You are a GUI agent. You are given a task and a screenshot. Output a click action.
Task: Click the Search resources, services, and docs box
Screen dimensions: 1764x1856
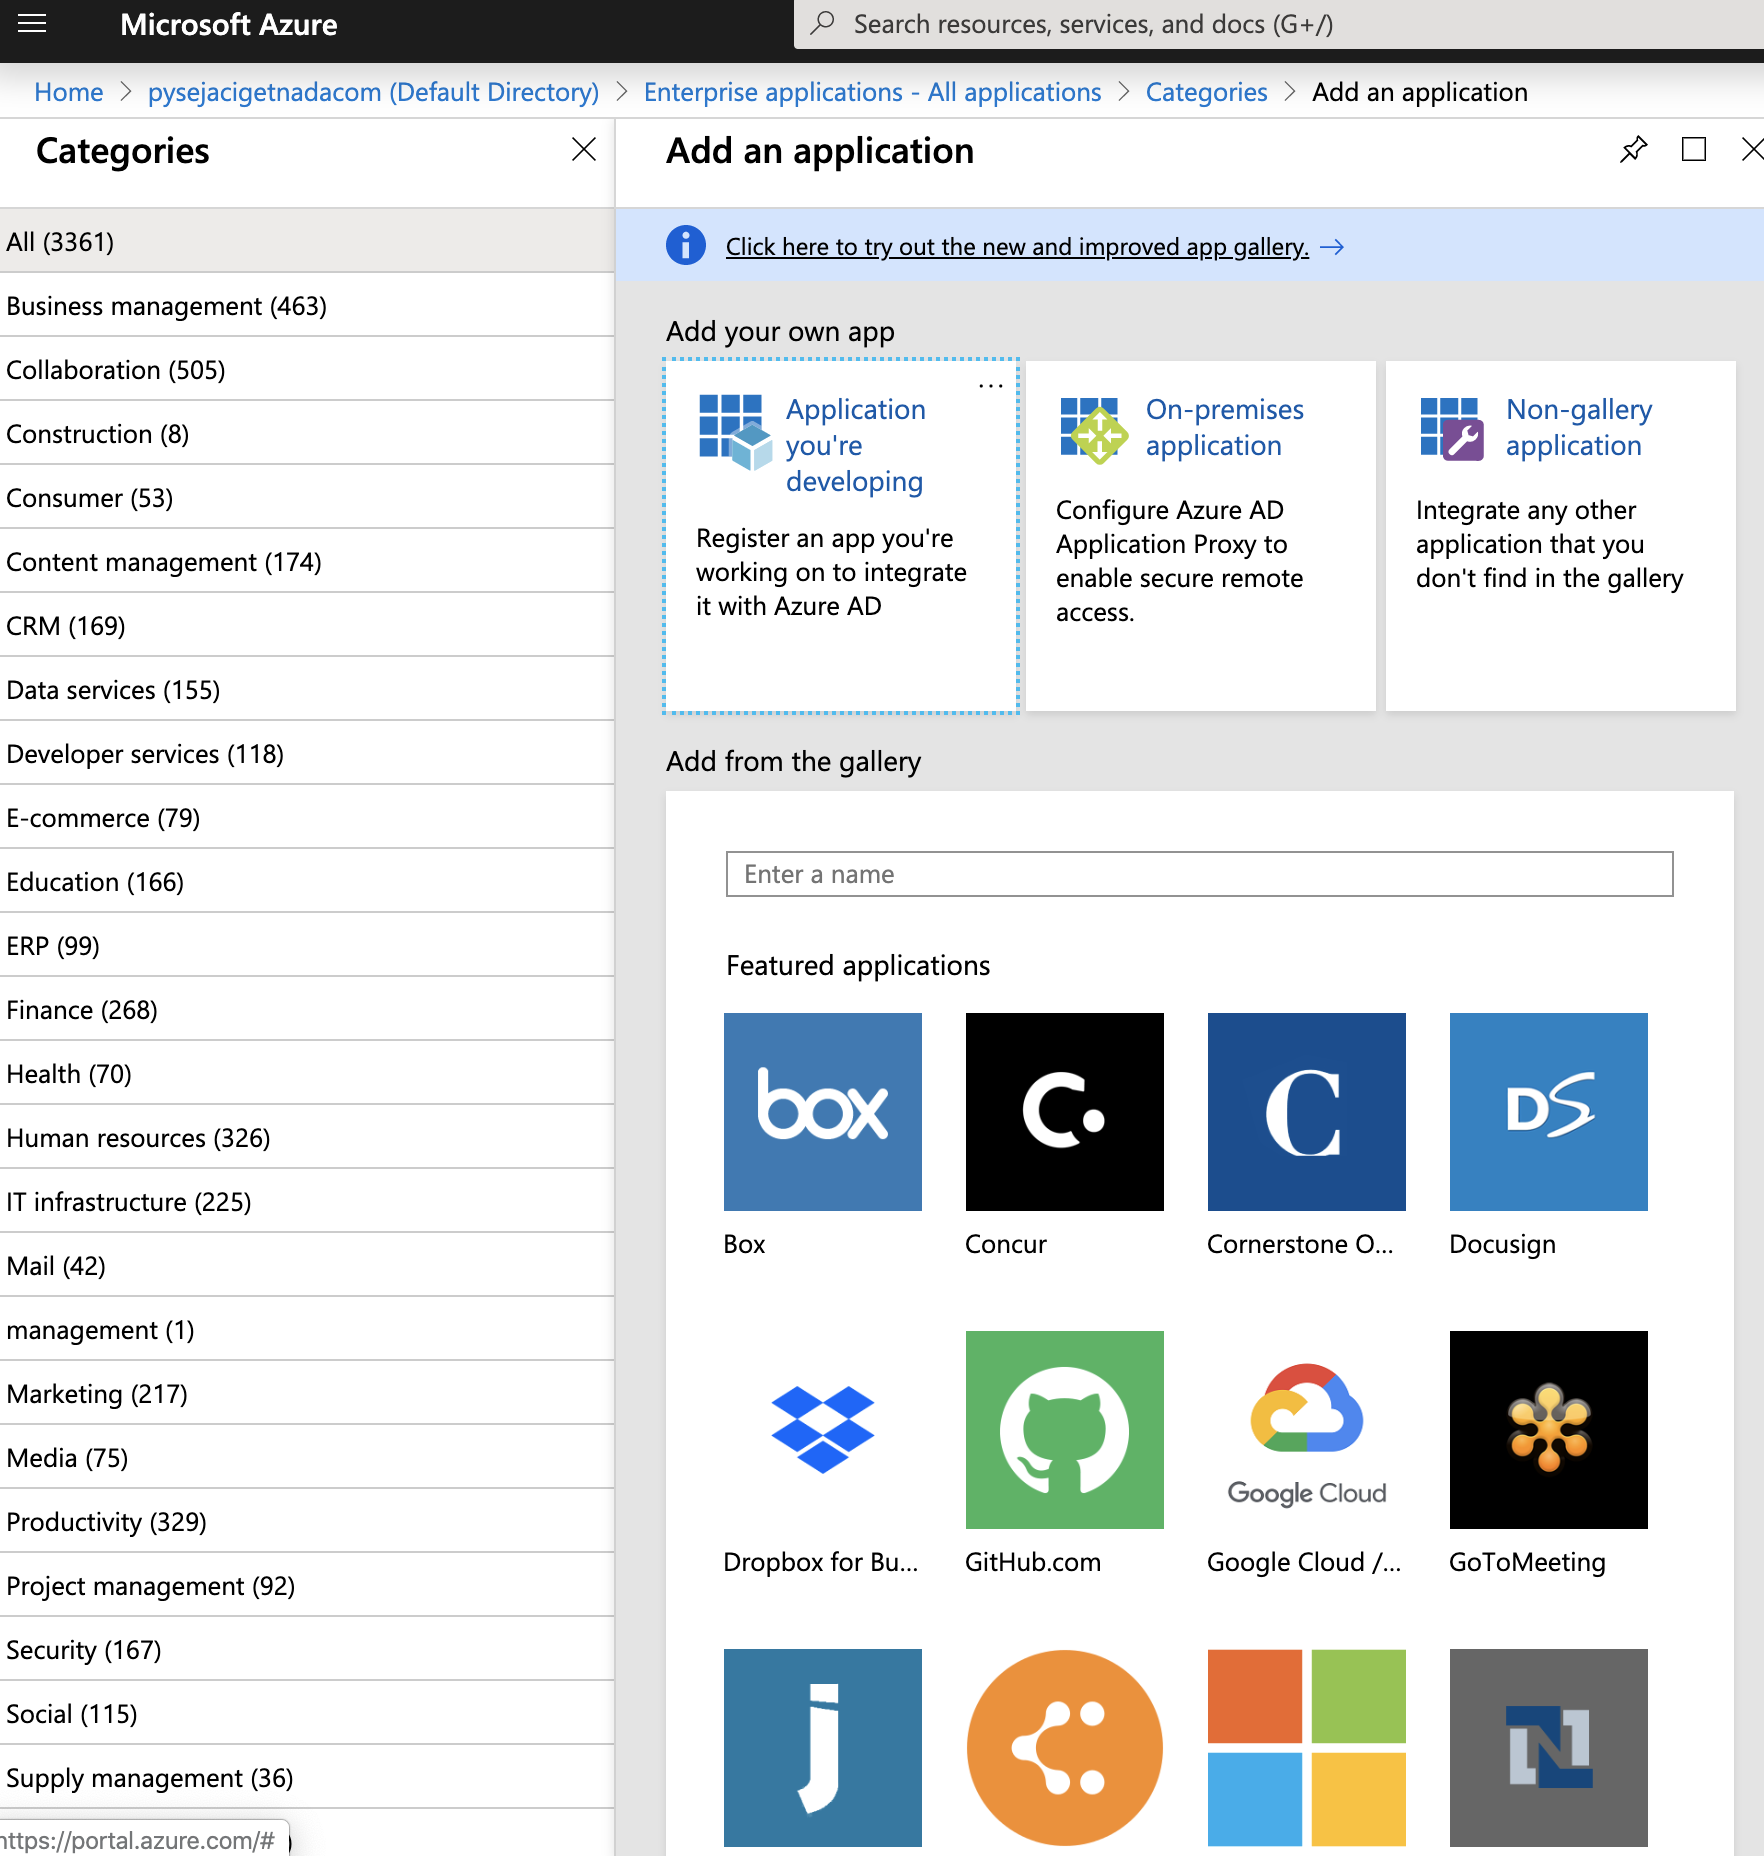pos(1279,24)
